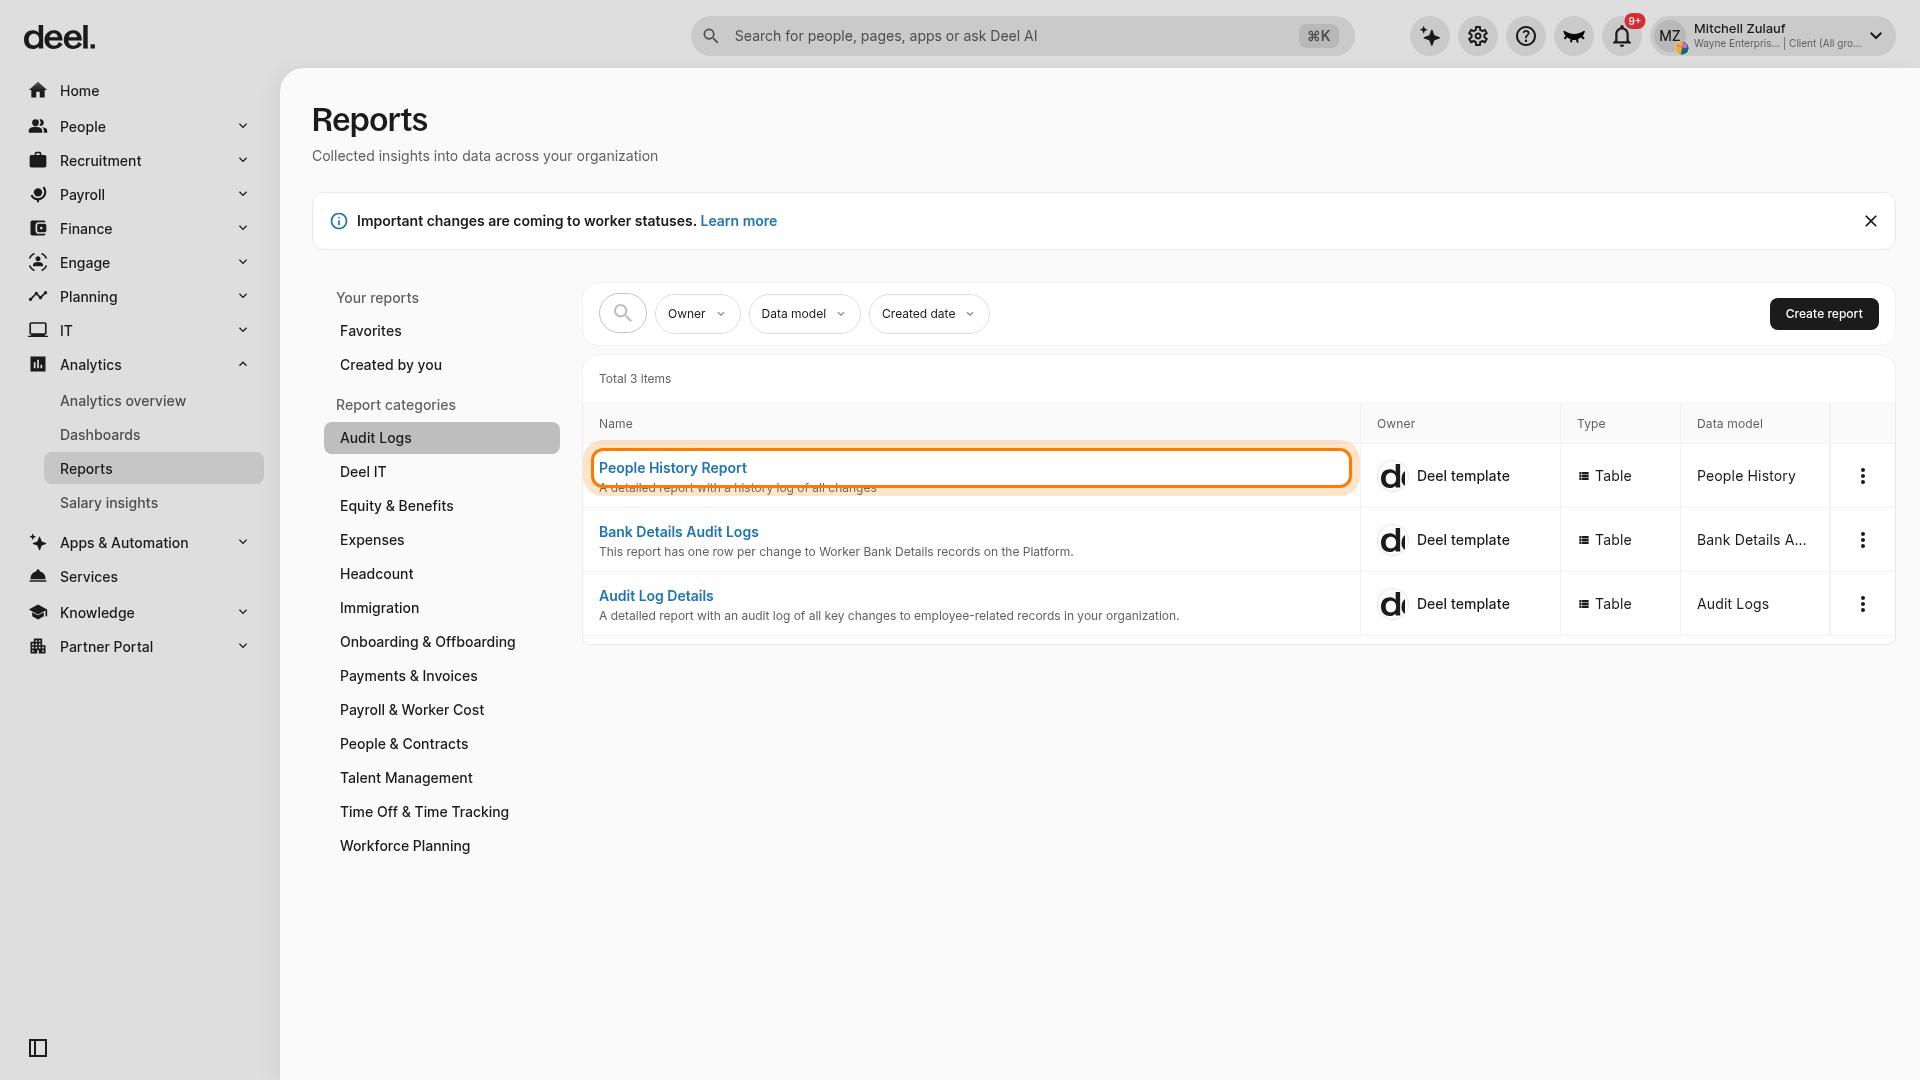
Task: Open three-dot menu for People History Report
Action: tap(1863, 476)
